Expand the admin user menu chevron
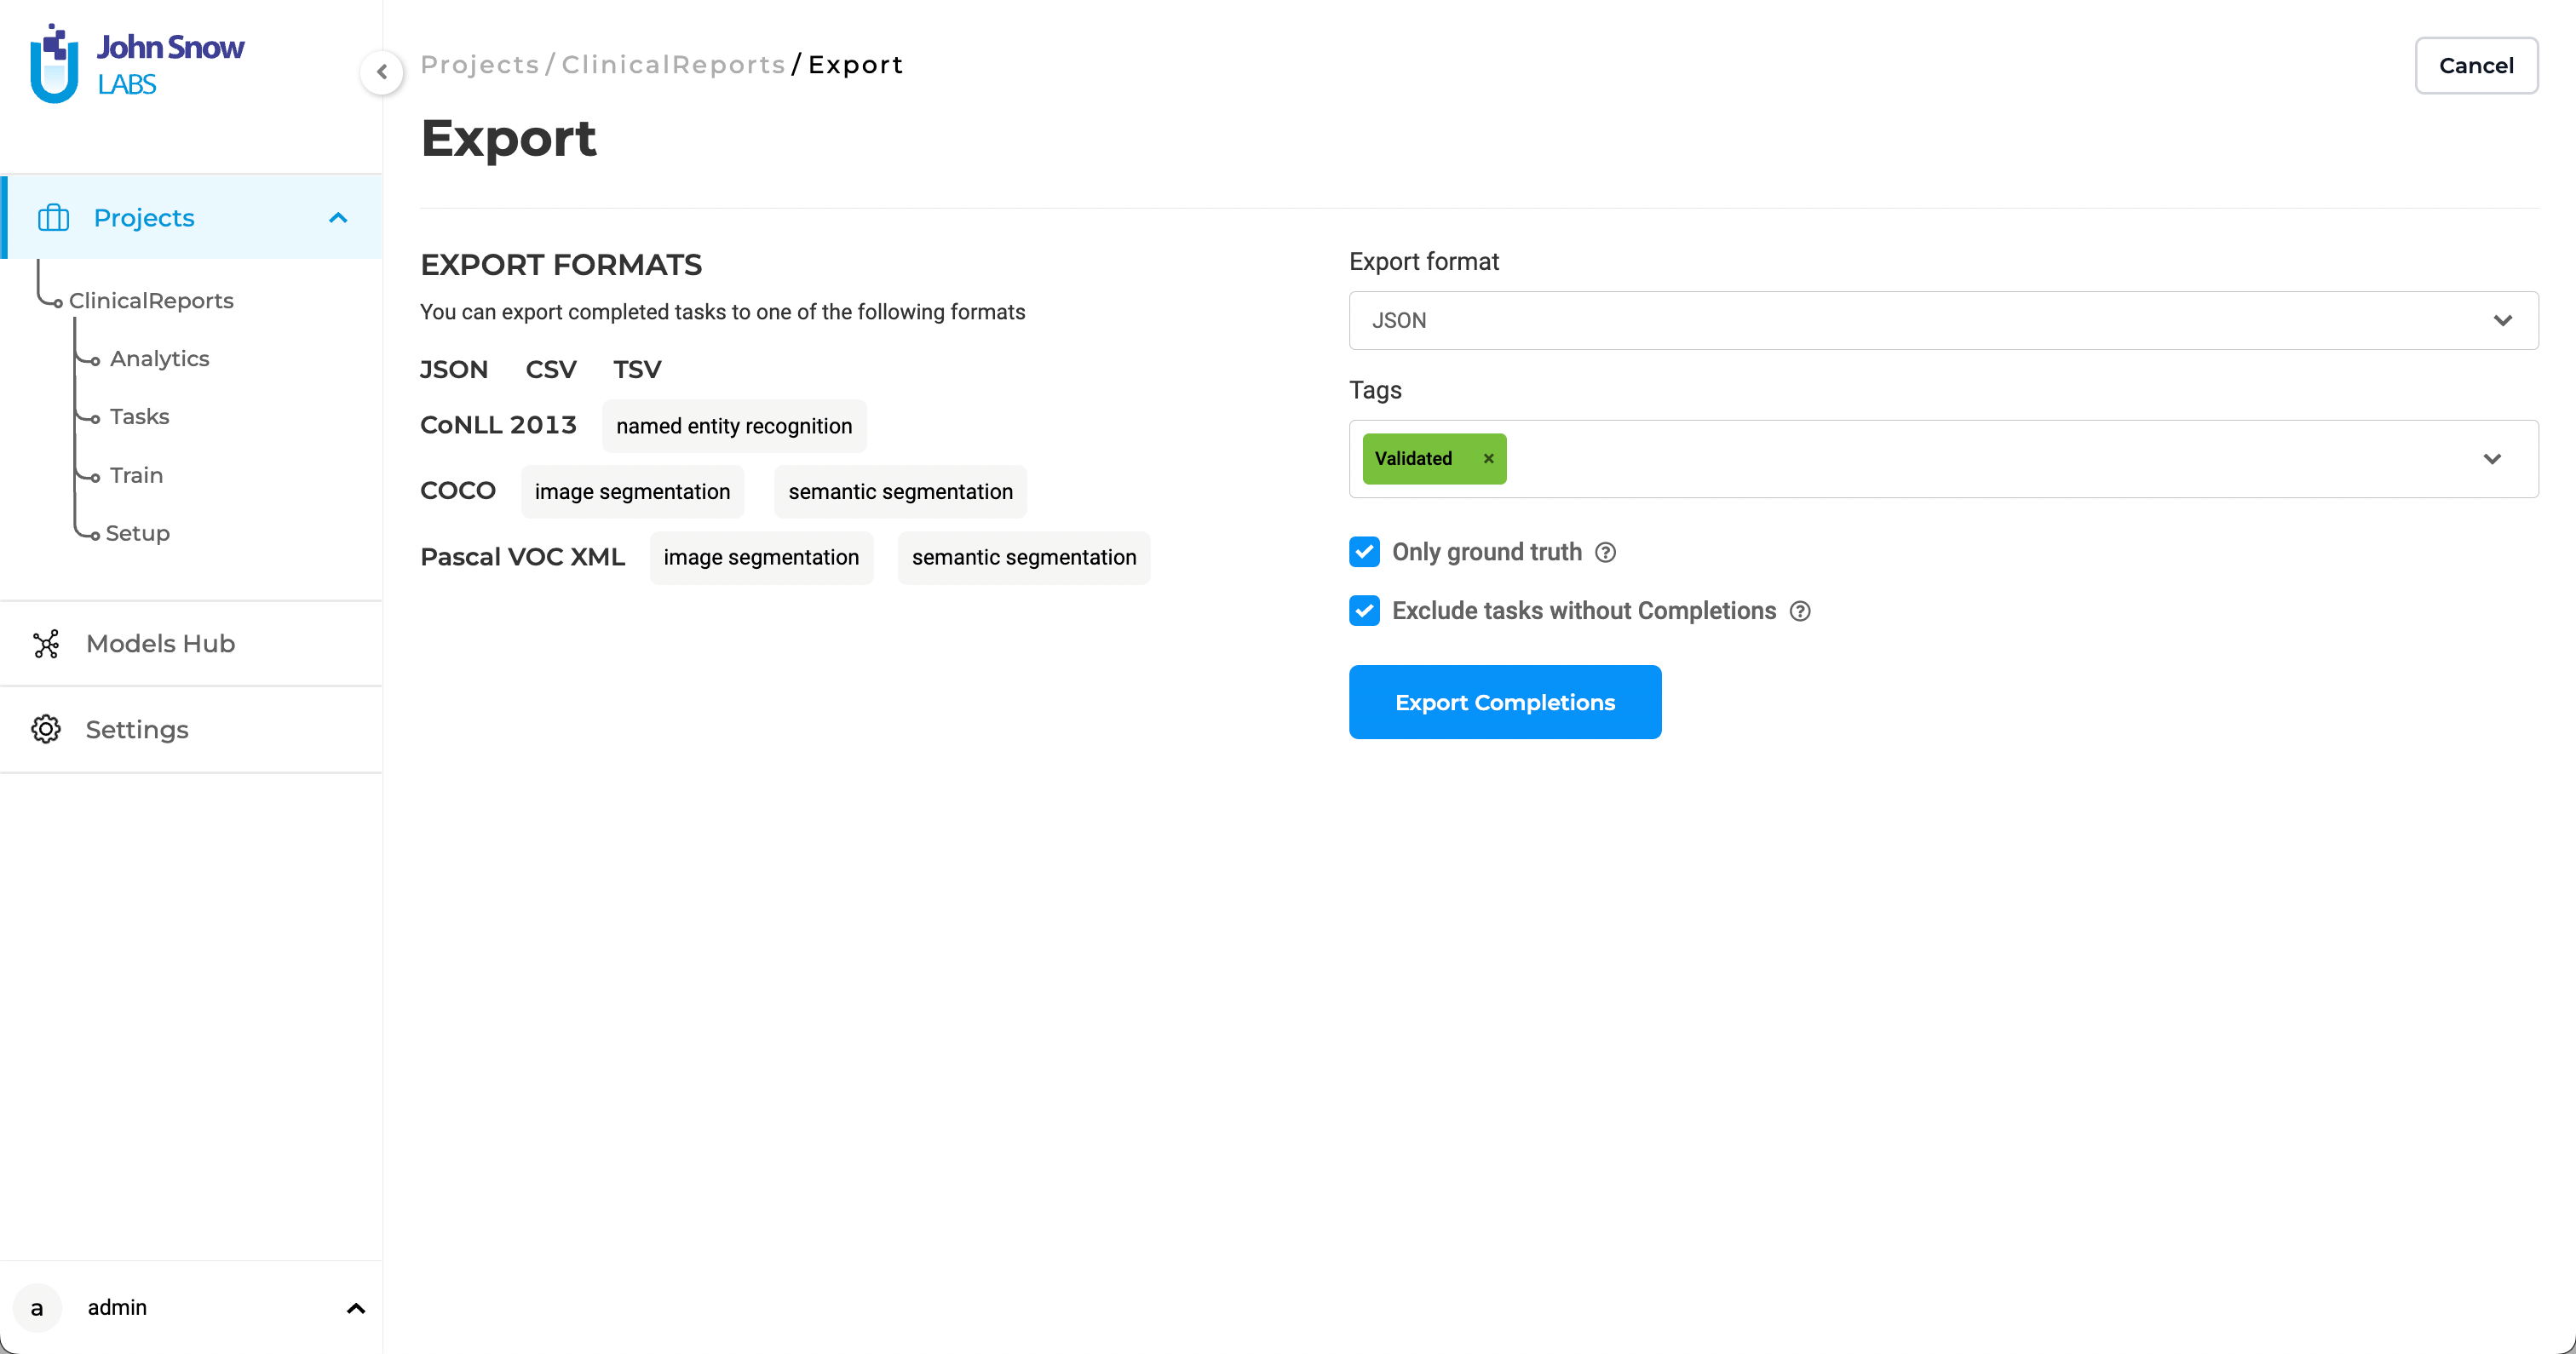 pyautogui.click(x=356, y=1308)
